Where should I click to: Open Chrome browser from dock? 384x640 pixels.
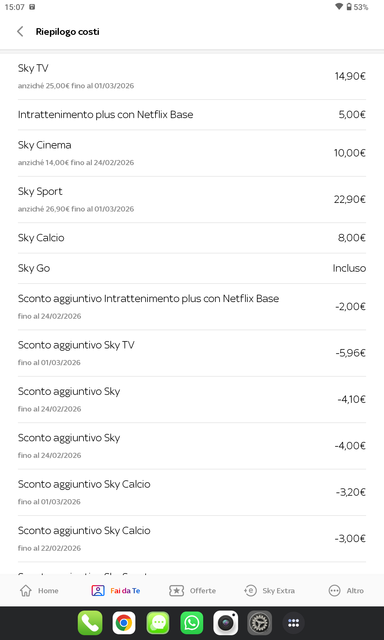[124, 623]
